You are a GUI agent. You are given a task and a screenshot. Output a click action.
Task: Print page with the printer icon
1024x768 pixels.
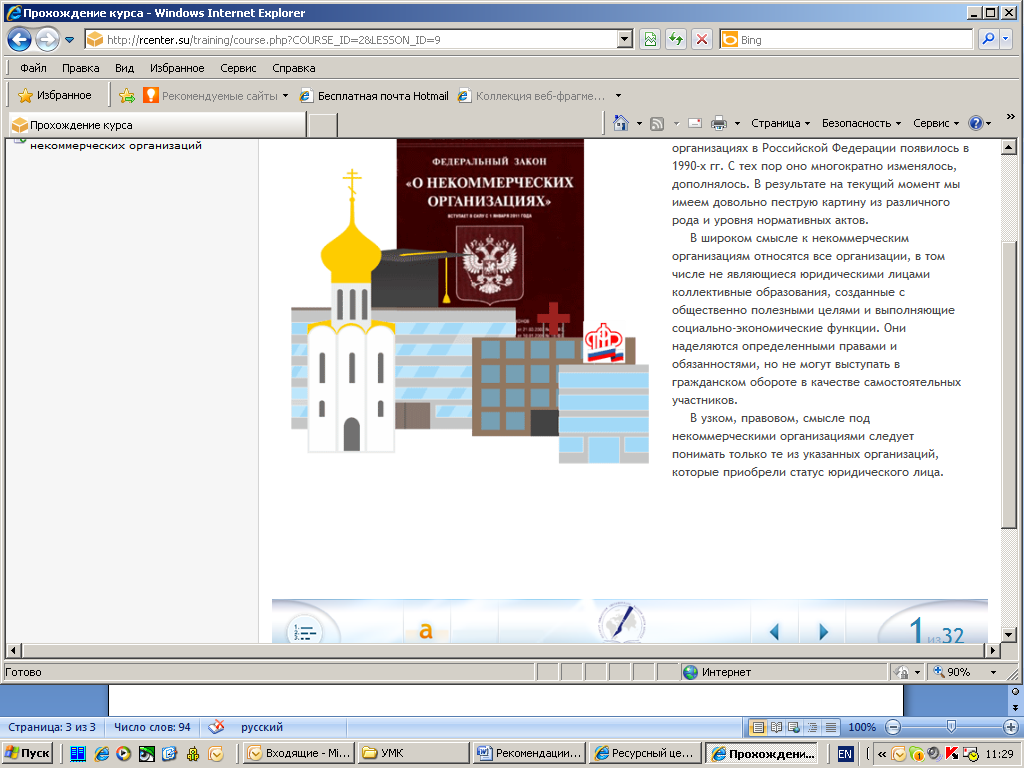719,123
